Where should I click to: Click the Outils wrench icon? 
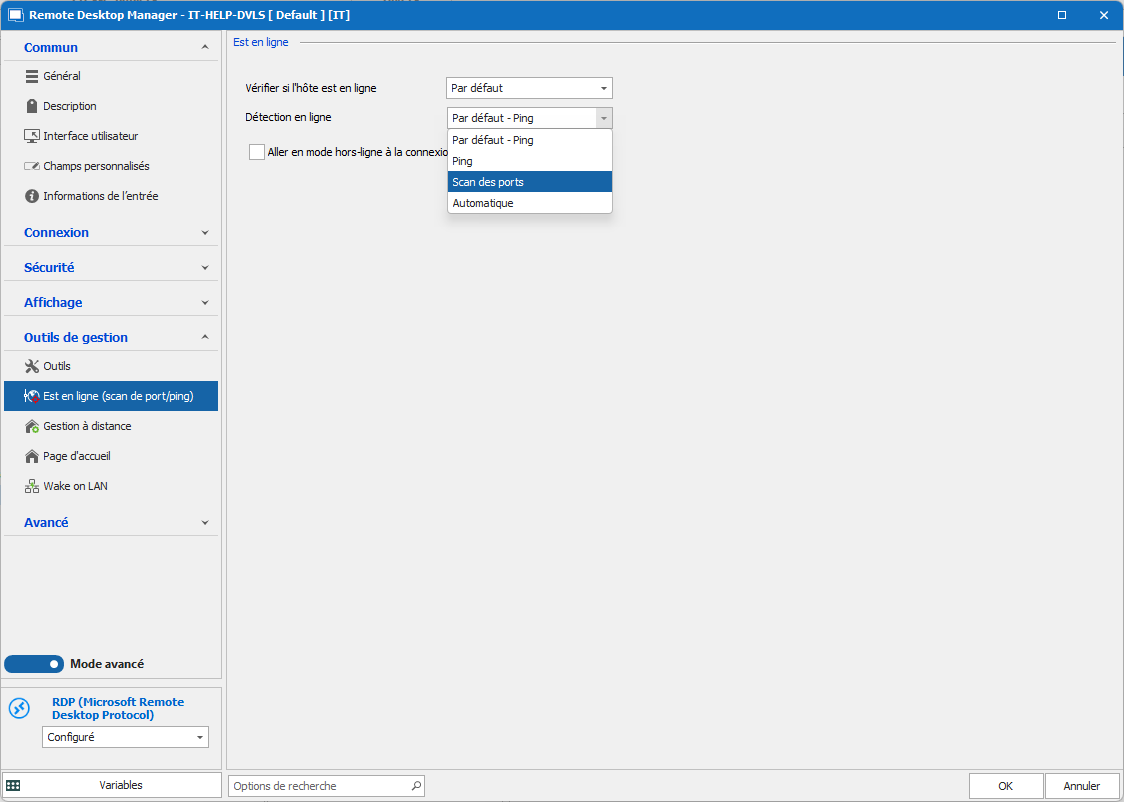pos(32,366)
